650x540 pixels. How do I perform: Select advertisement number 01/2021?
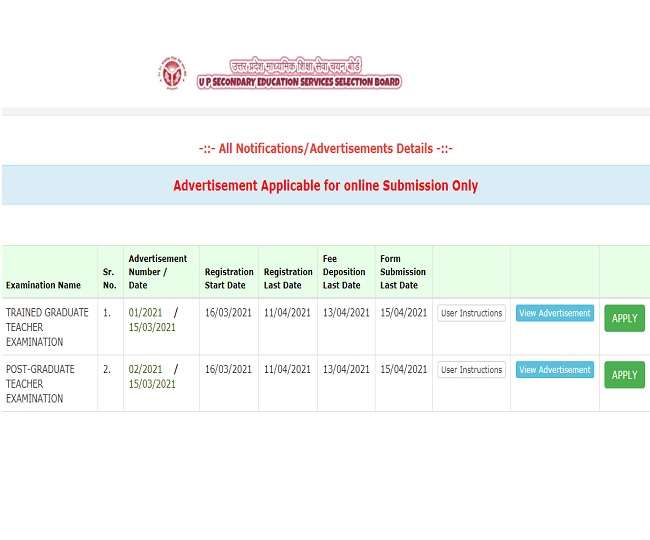pyautogui.click(x=145, y=312)
